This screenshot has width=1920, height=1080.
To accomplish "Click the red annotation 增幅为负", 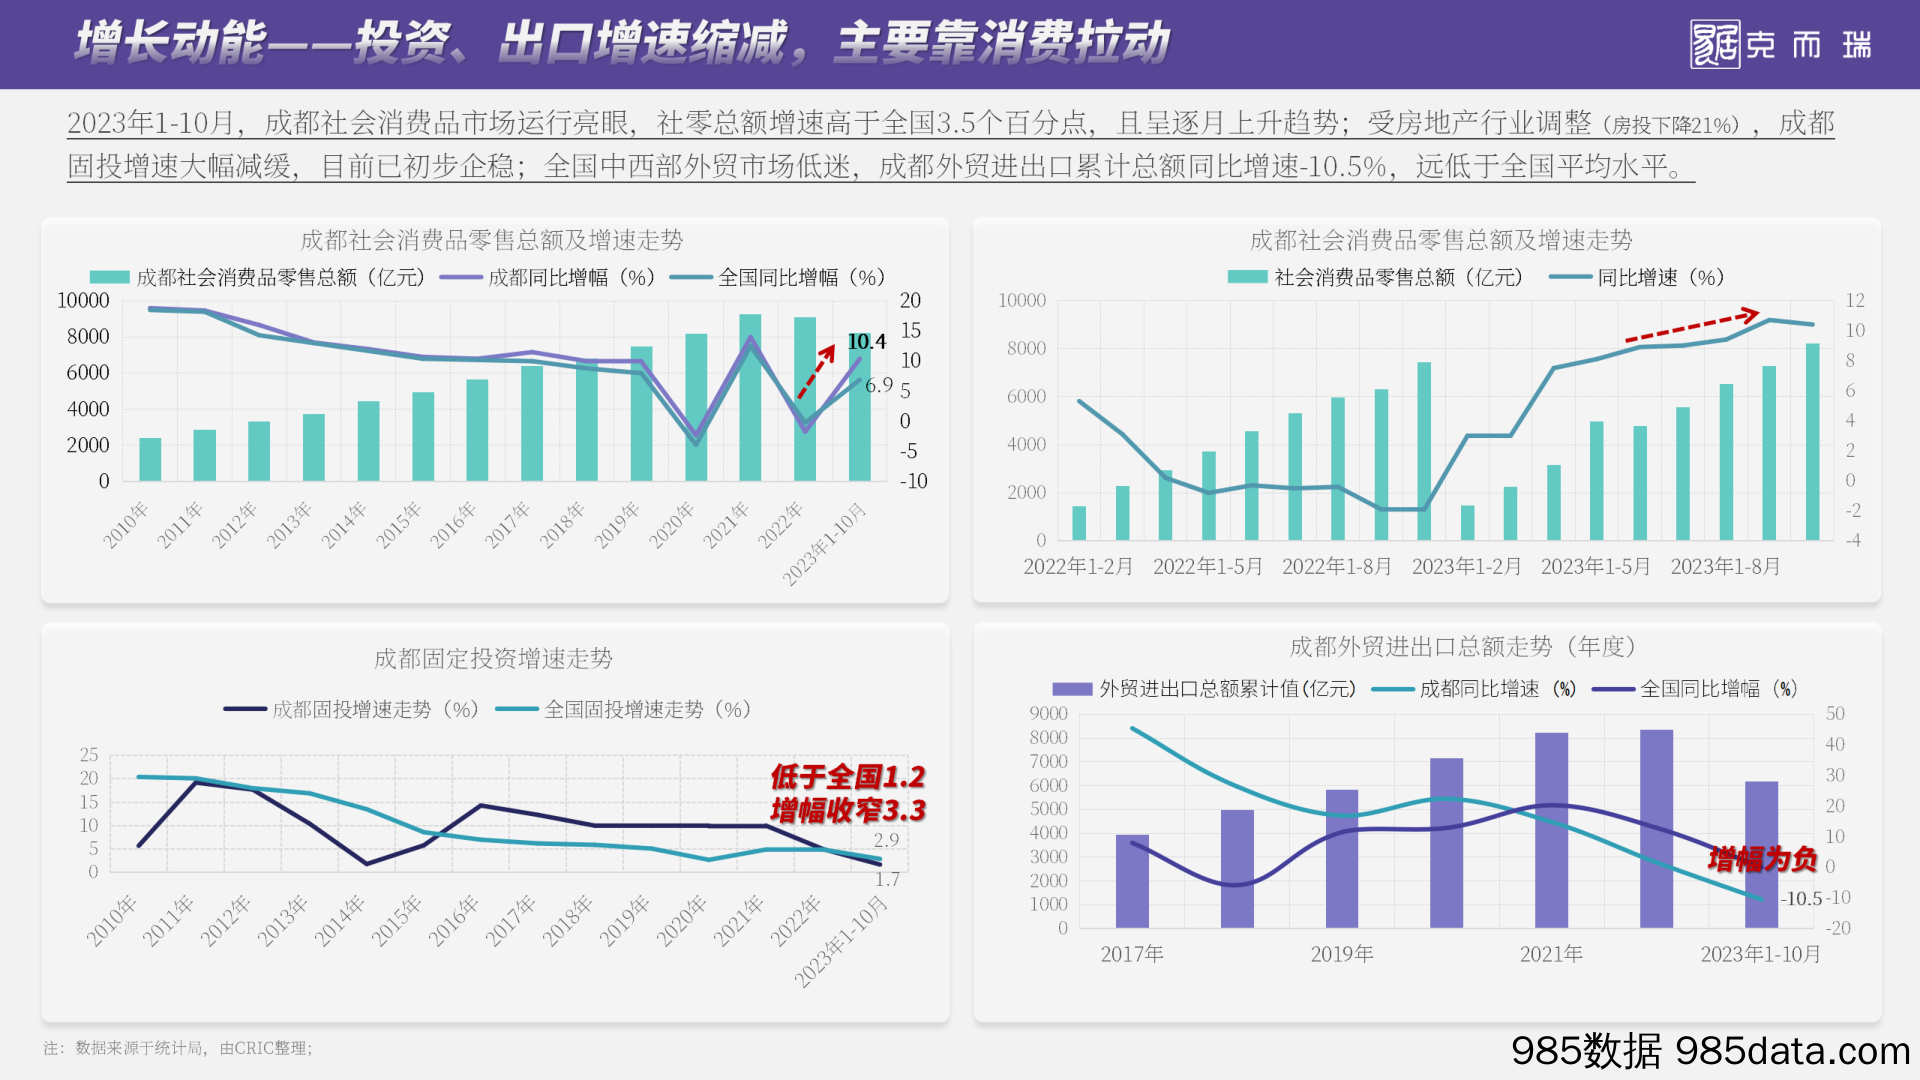I will point(1762,858).
